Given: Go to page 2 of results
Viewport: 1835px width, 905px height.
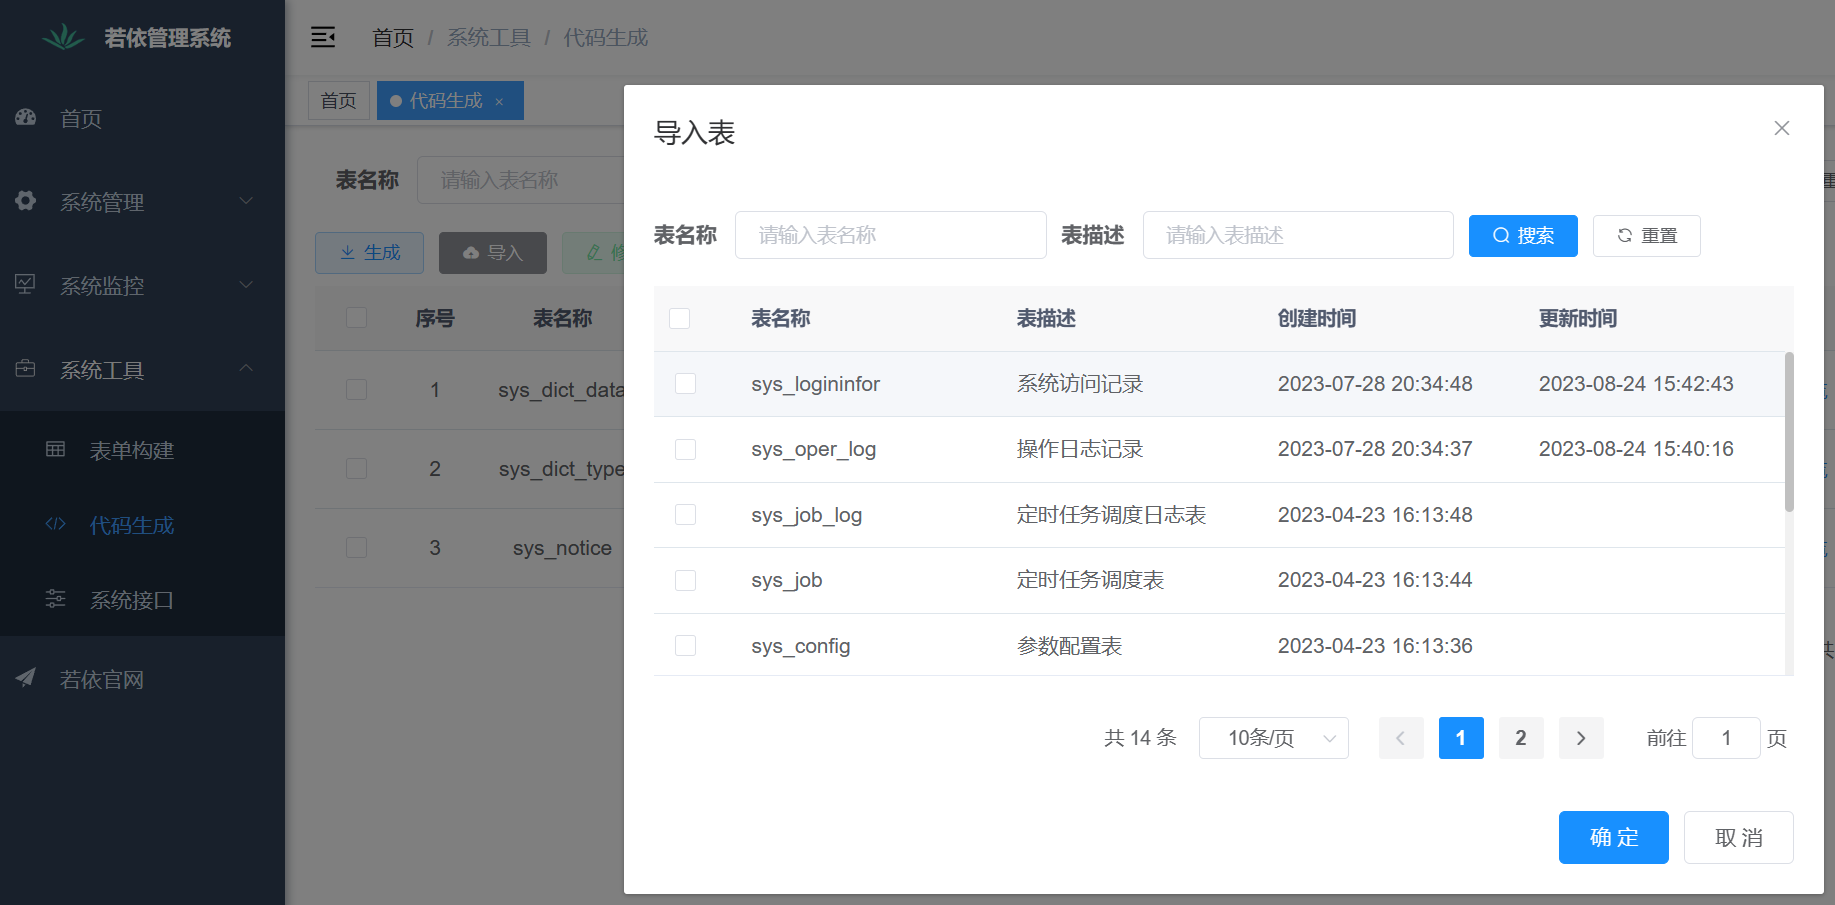Looking at the screenshot, I should click(x=1521, y=738).
